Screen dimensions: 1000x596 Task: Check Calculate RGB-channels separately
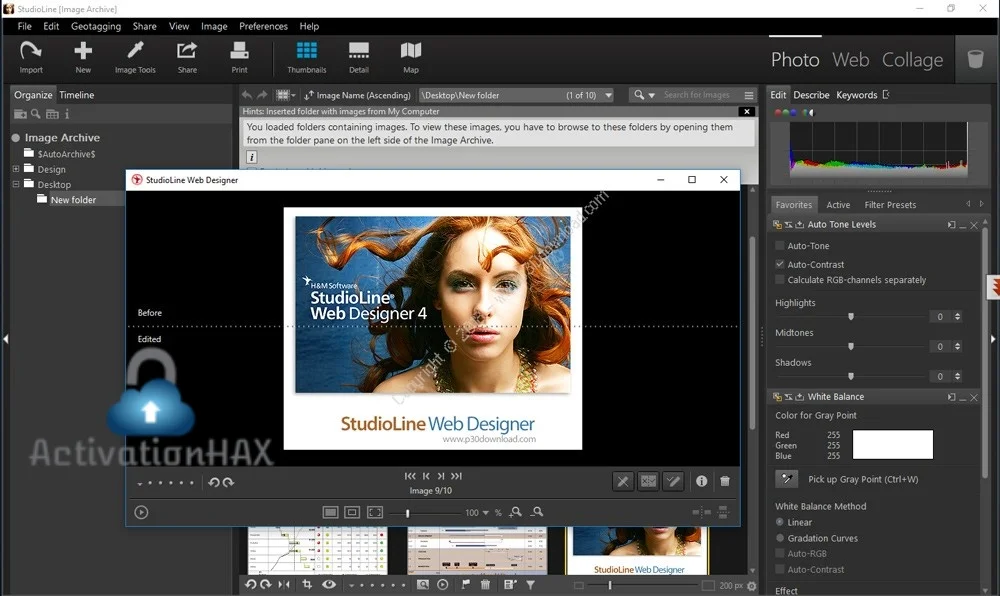(779, 280)
